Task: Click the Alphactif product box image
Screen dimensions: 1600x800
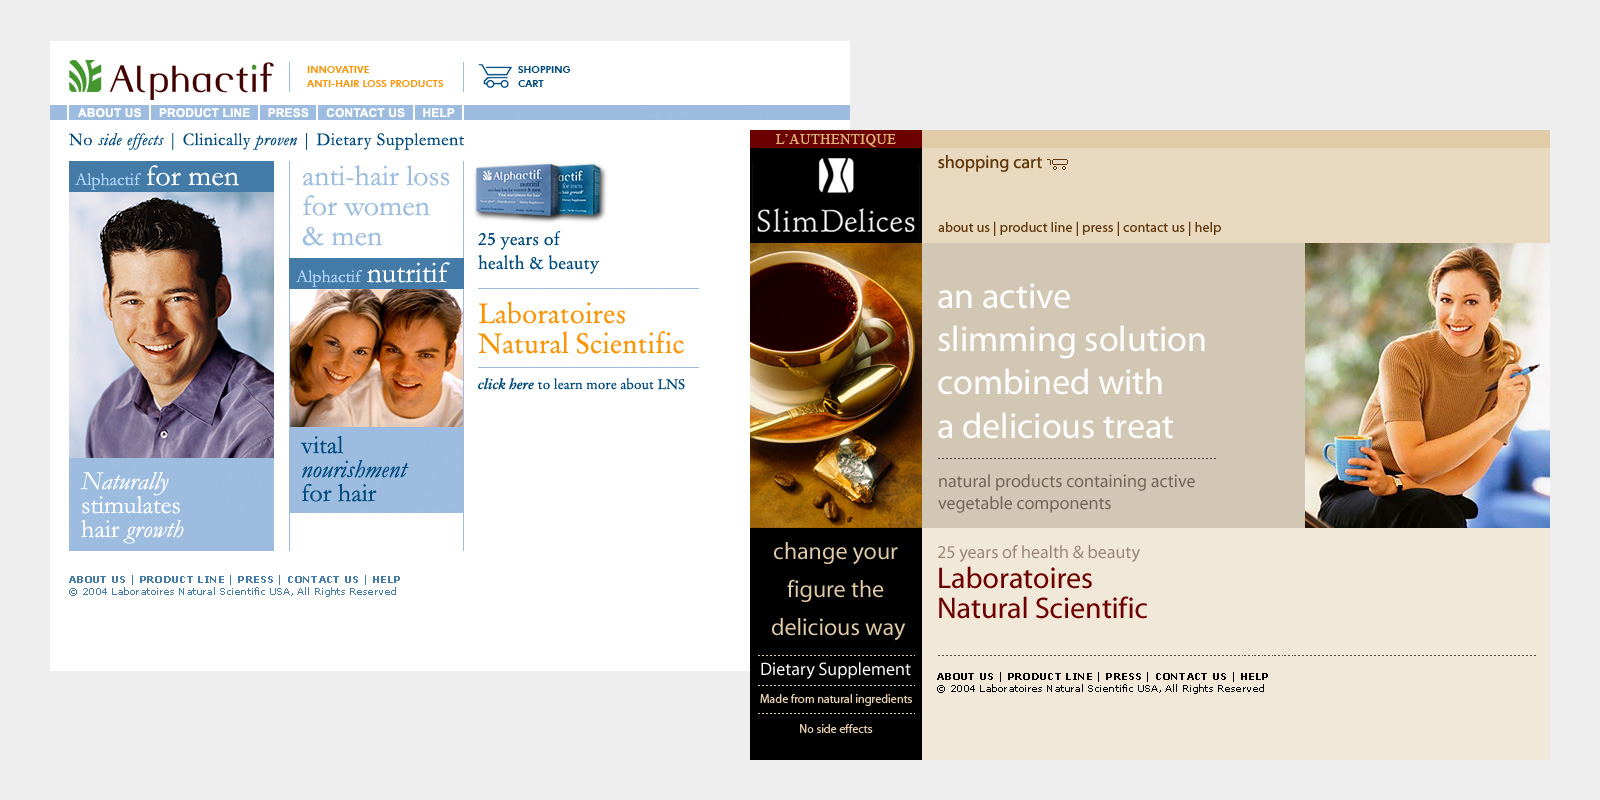Action: coord(539,191)
